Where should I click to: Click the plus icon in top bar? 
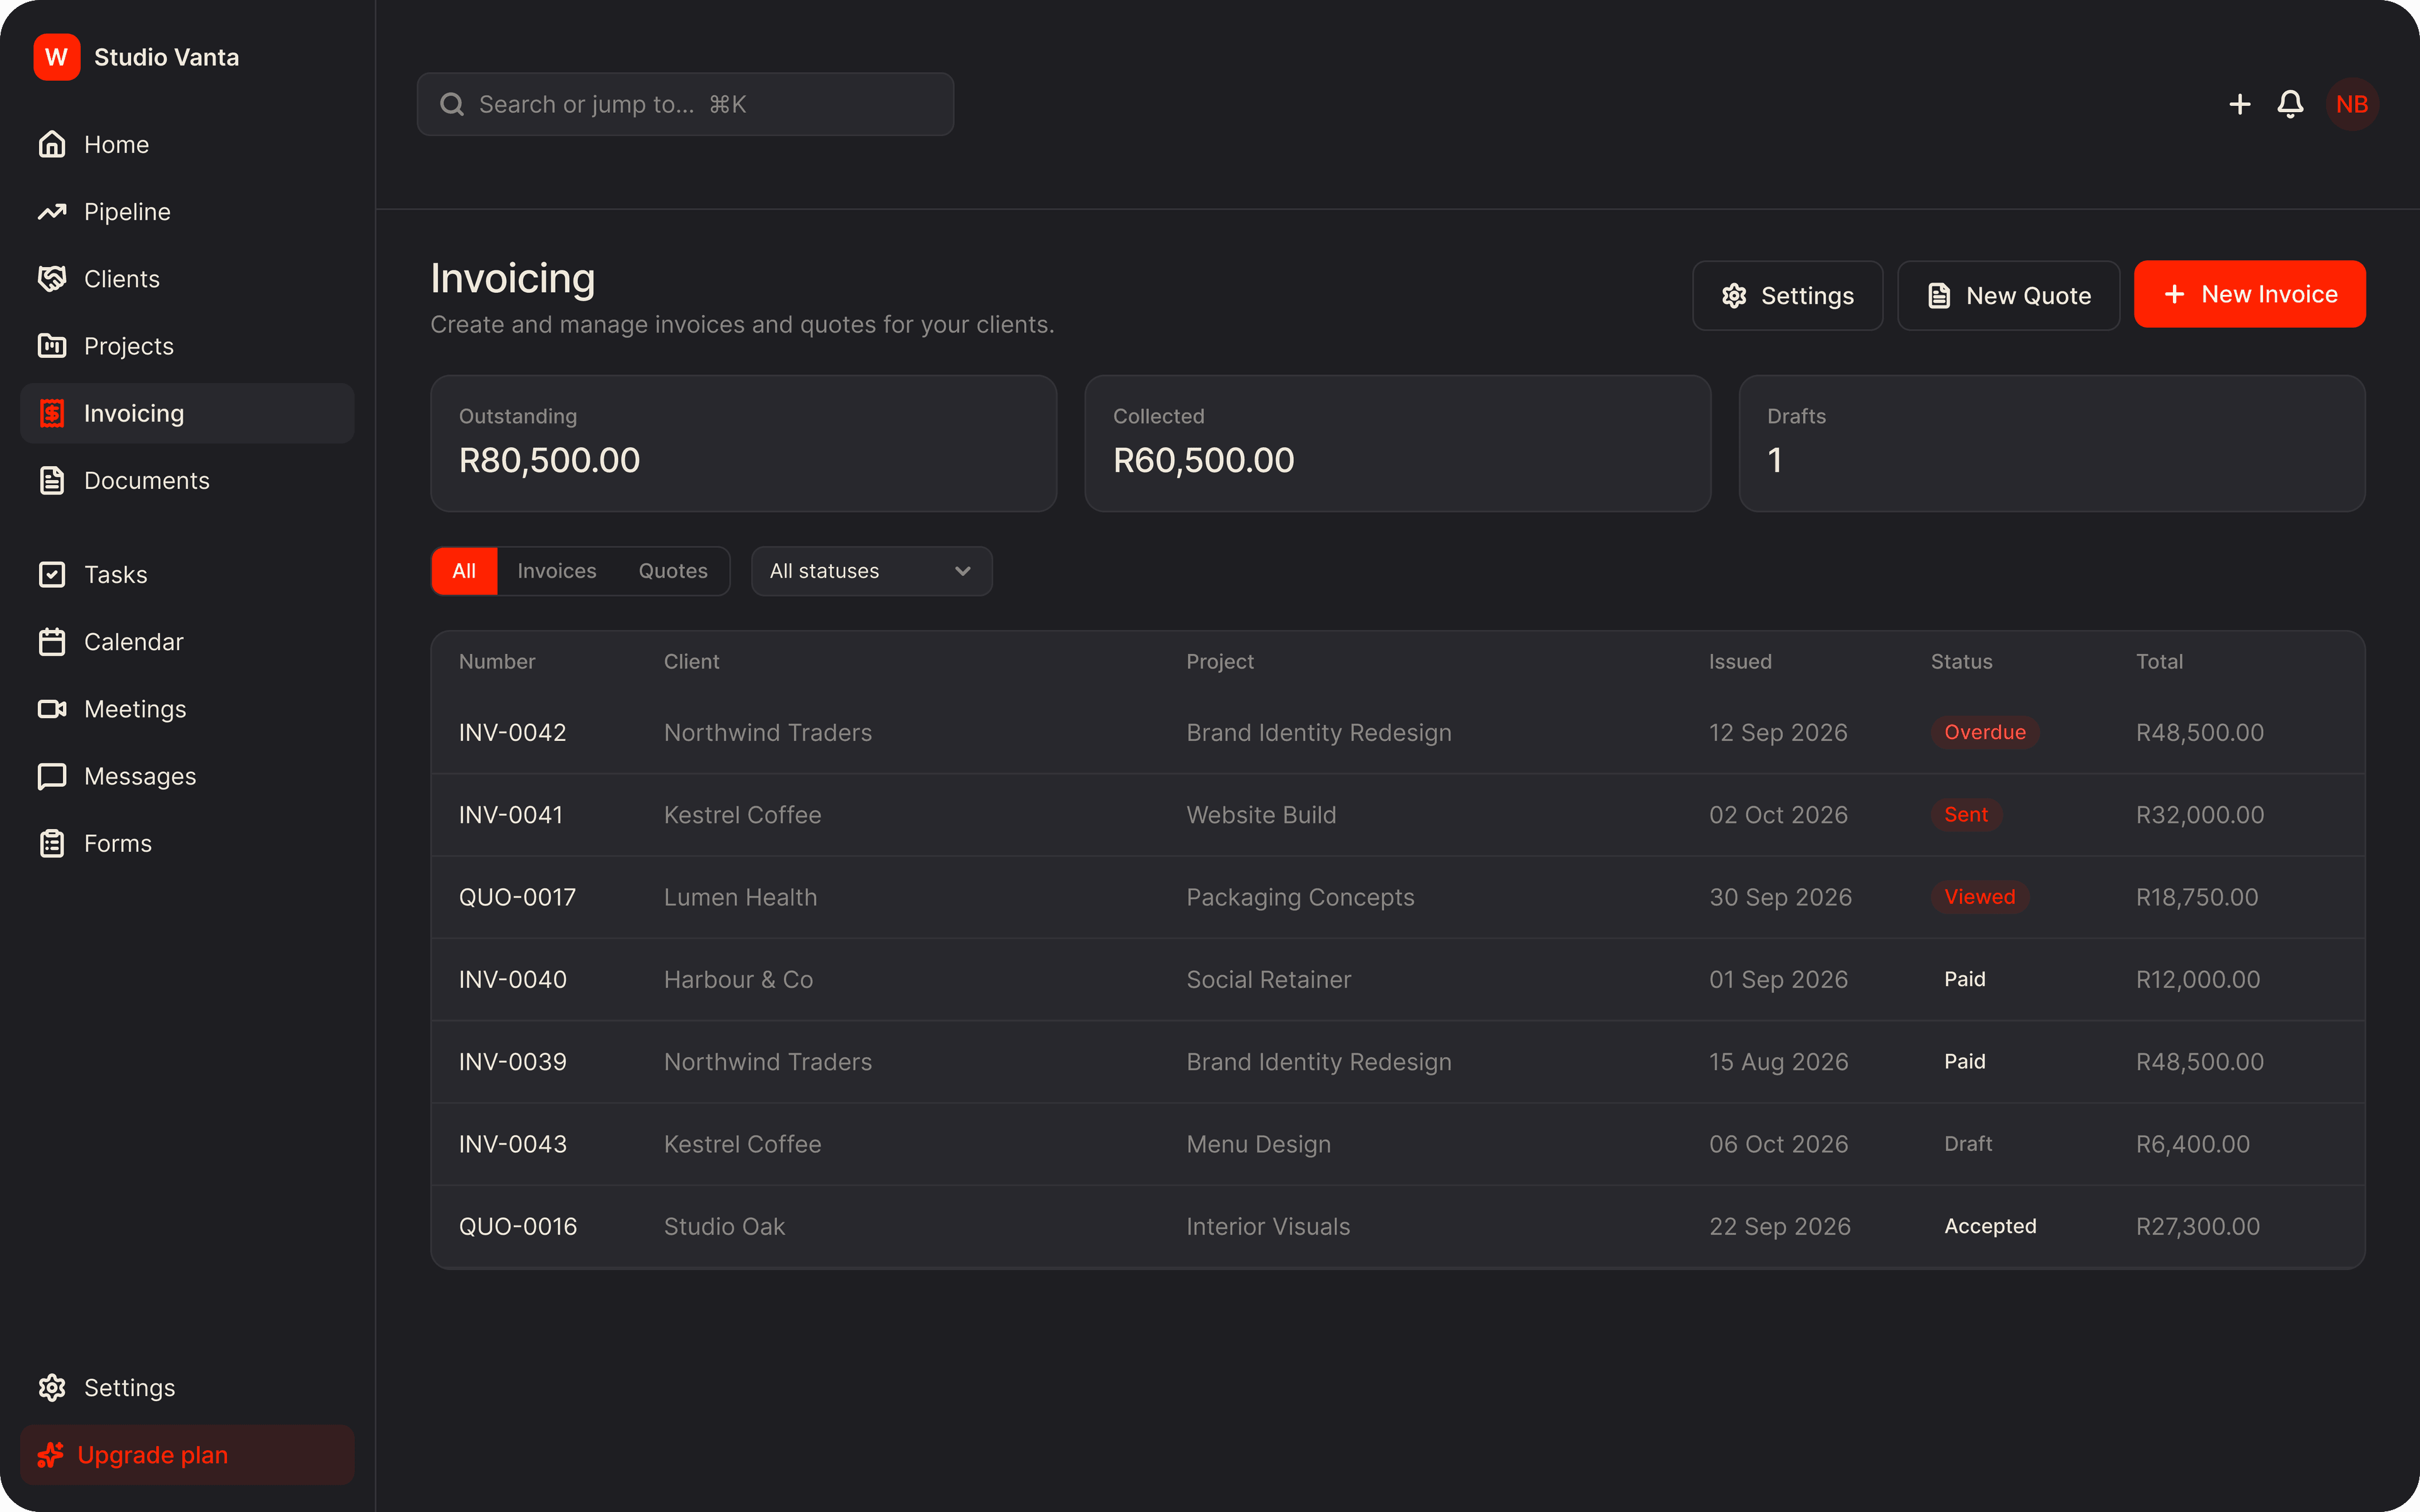pyautogui.click(x=2240, y=104)
